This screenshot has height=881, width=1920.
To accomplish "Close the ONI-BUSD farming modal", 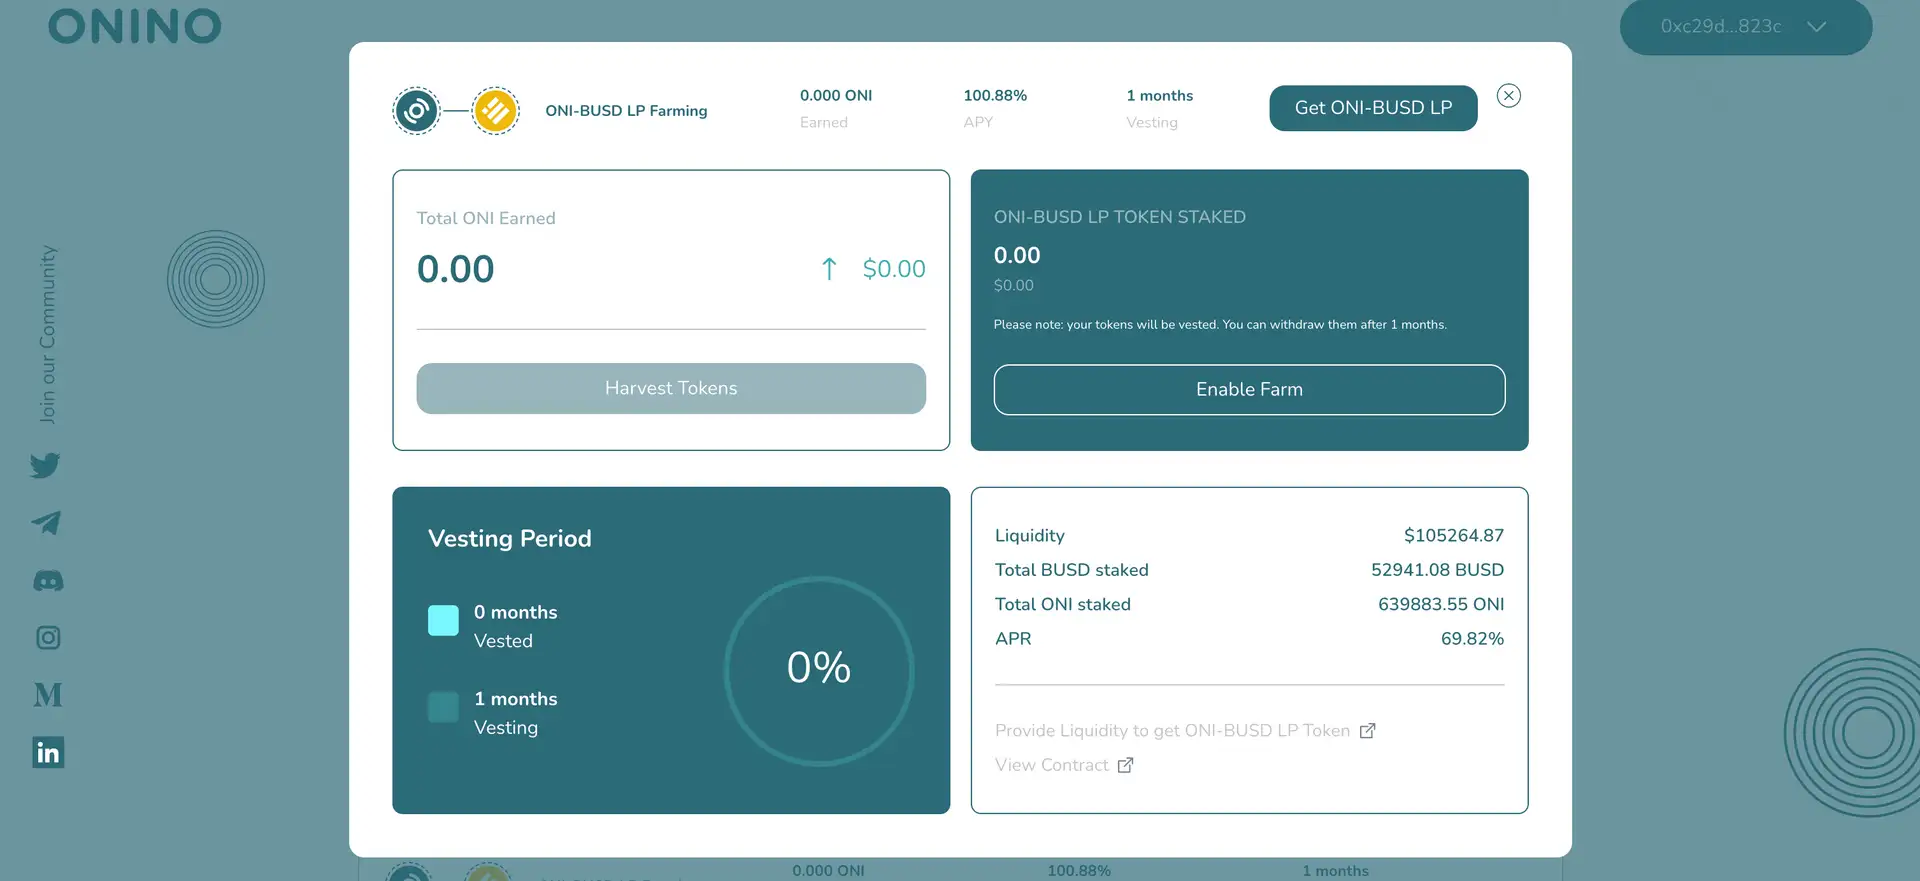I will tap(1508, 96).
